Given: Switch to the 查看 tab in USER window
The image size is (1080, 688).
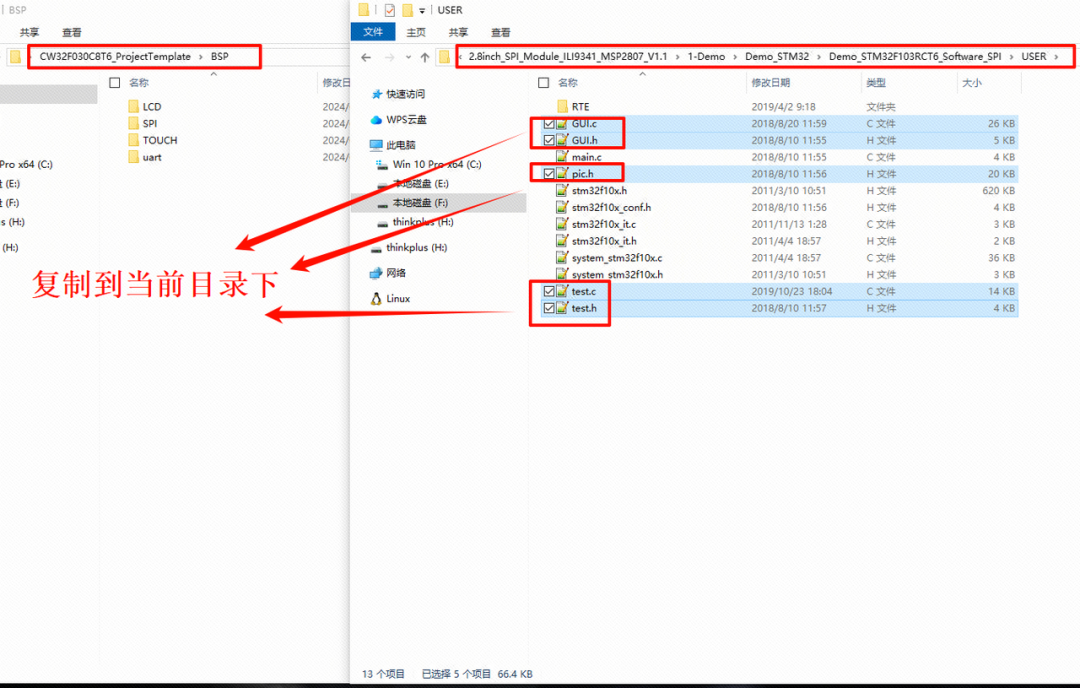Looking at the screenshot, I should point(501,32).
